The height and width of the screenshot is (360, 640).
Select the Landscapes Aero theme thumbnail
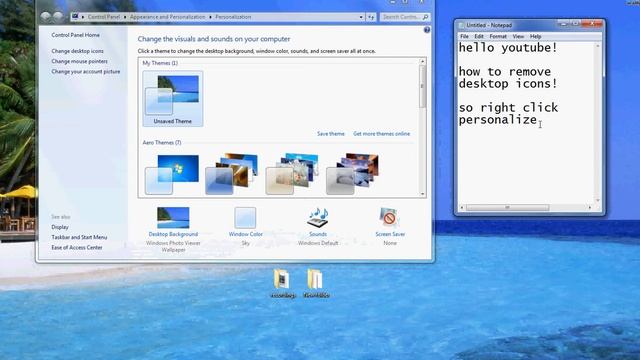352,174
